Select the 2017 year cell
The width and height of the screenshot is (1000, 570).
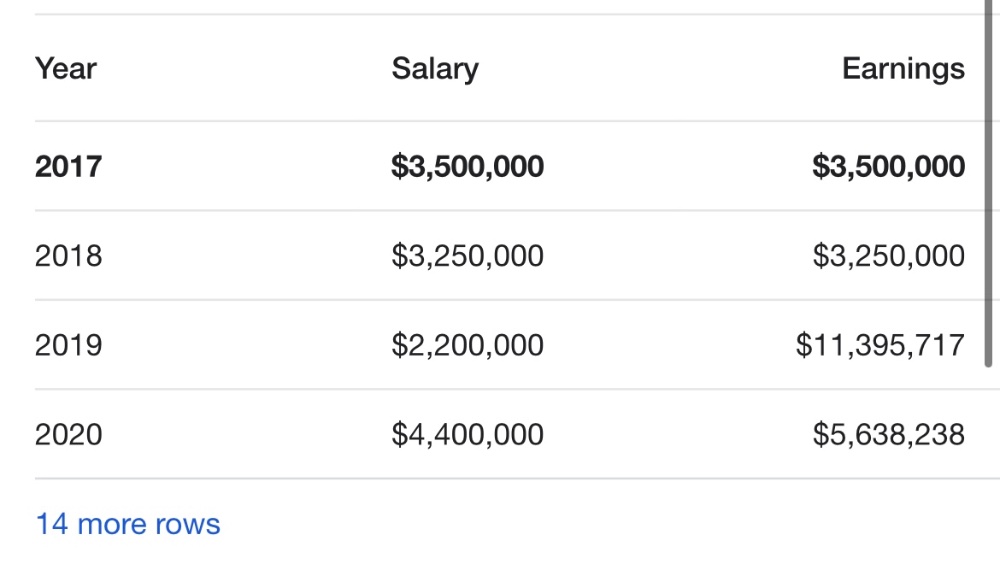coord(68,166)
